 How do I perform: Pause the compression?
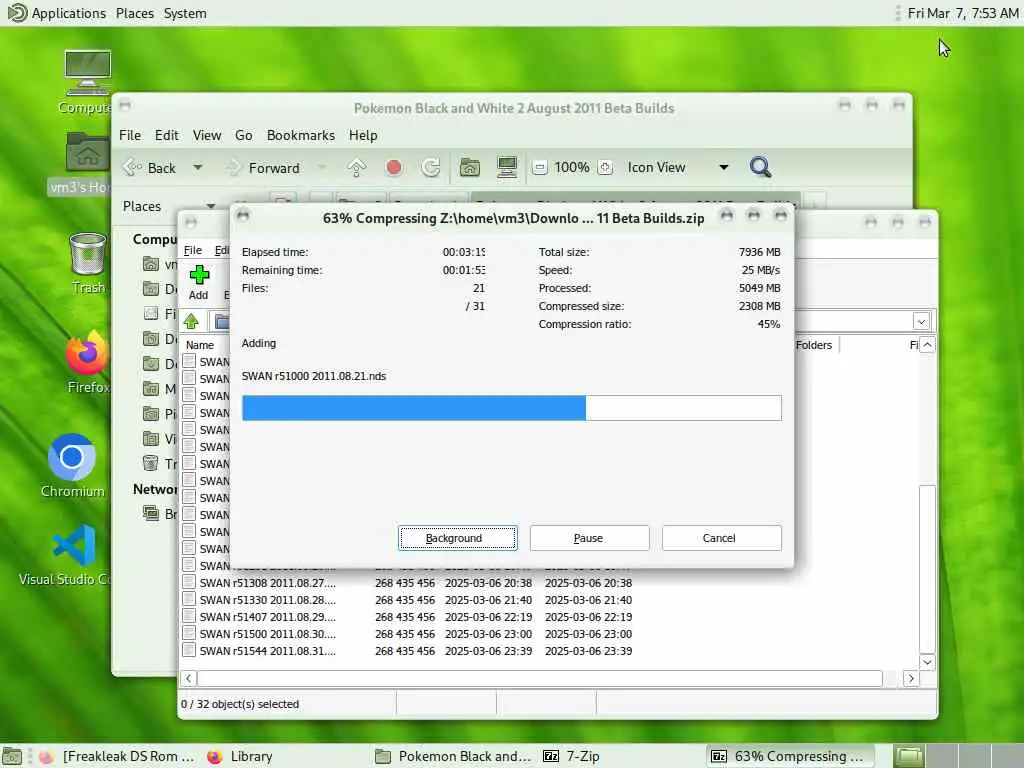click(x=589, y=538)
